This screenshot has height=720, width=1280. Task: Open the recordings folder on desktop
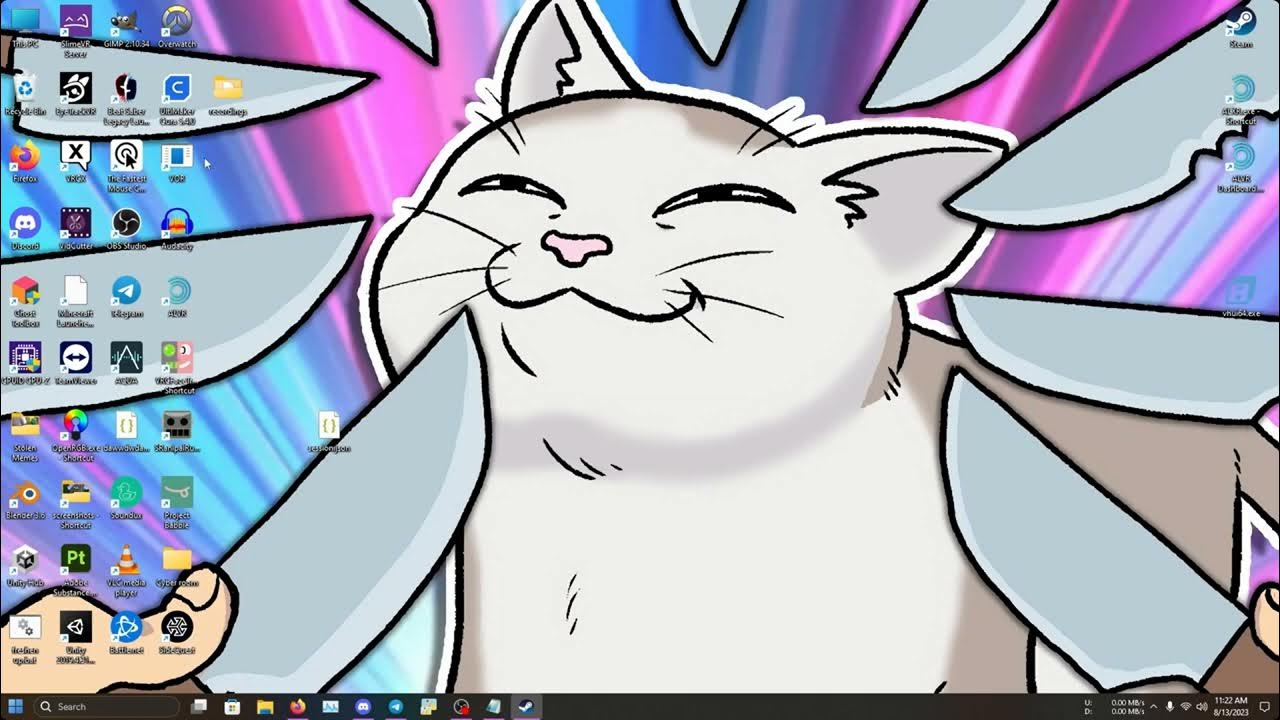coord(228,93)
